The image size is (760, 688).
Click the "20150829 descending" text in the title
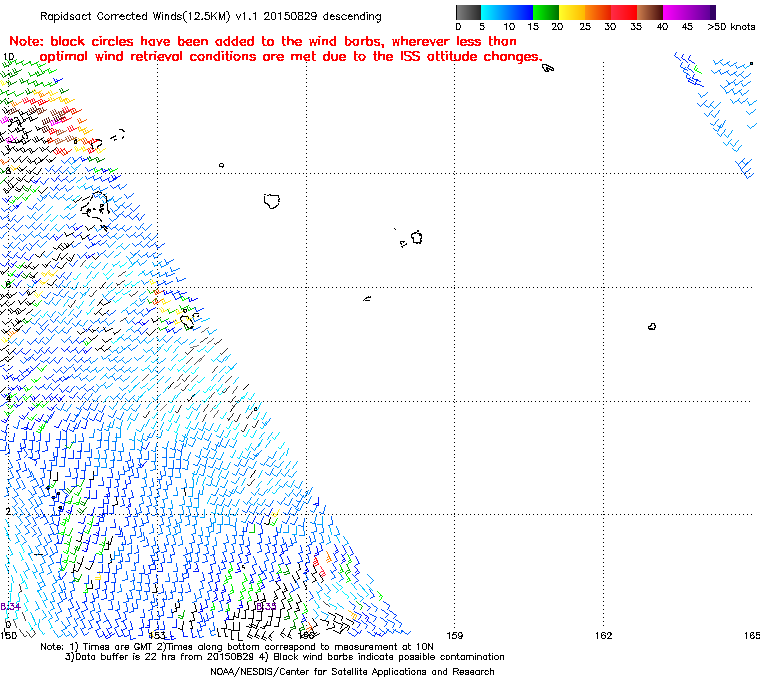coord(322,16)
